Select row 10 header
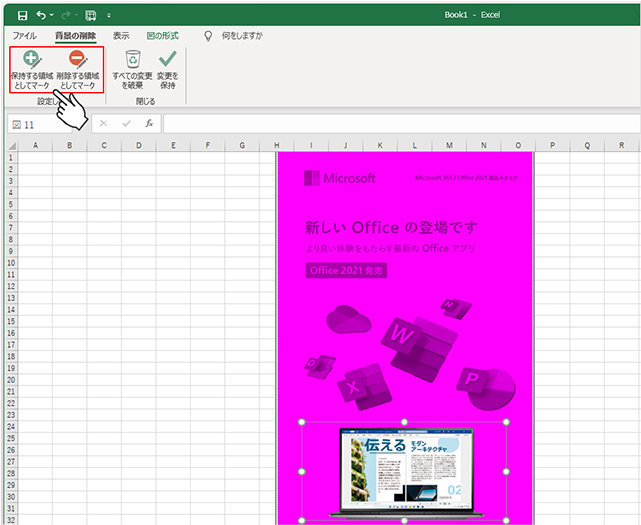The height and width of the screenshot is (525, 641). (11, 263)
